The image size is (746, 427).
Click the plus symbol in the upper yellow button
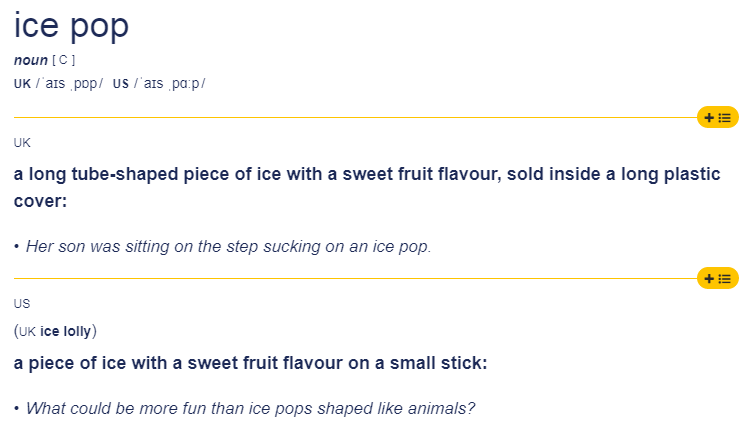pos(709,118)
